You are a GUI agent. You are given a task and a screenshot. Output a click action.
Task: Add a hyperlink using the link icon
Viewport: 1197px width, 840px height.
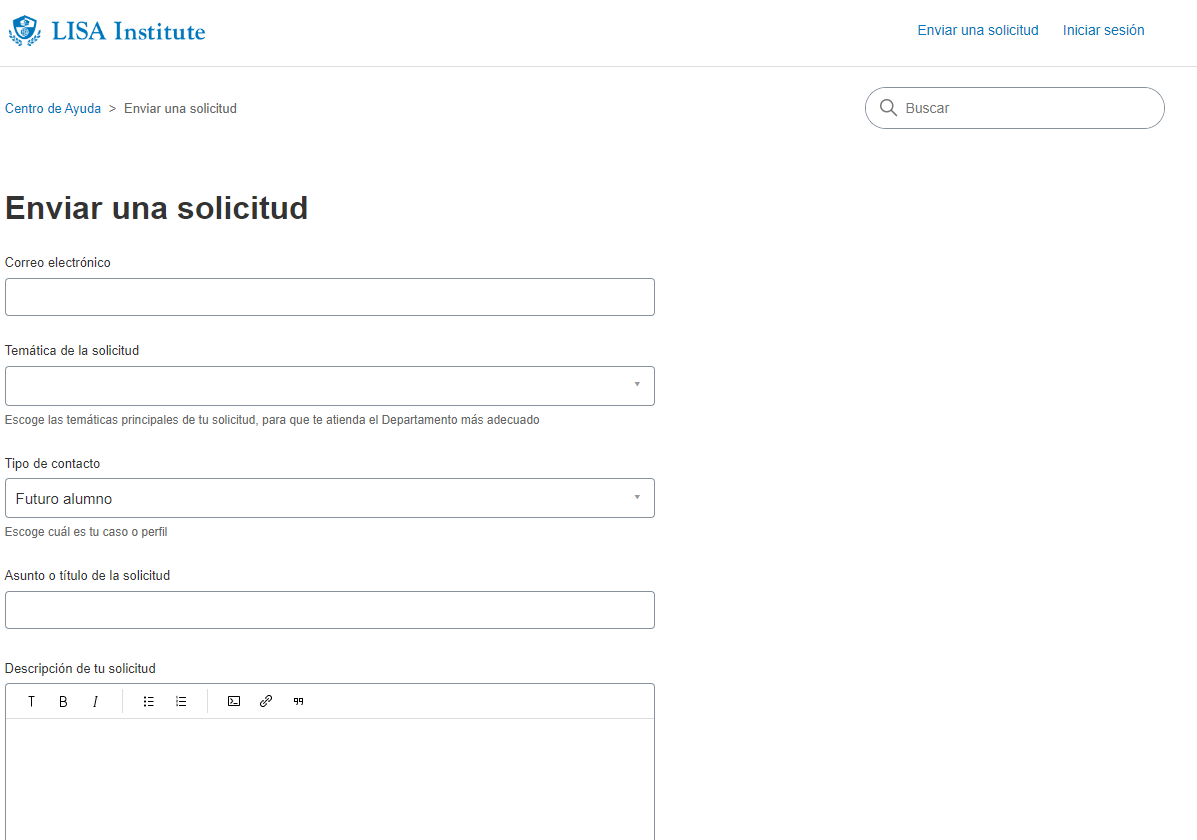(x=266, y=702)
